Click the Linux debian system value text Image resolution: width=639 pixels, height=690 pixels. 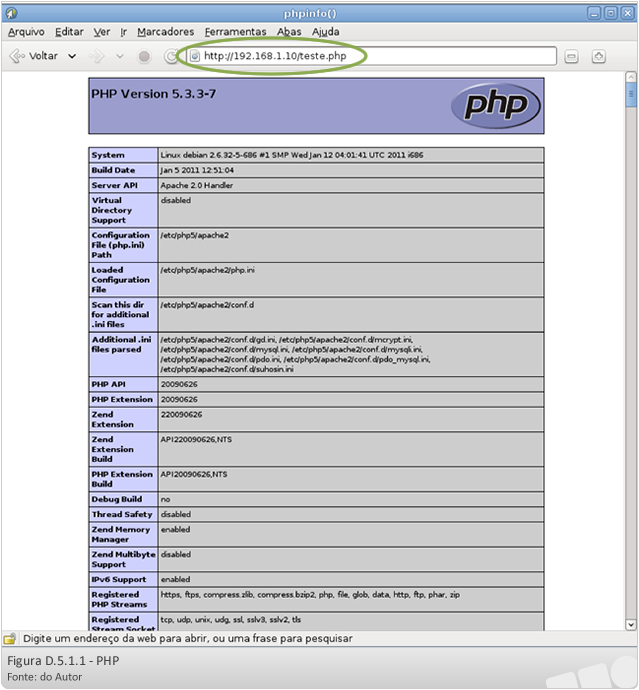click(x=292, y=155)
